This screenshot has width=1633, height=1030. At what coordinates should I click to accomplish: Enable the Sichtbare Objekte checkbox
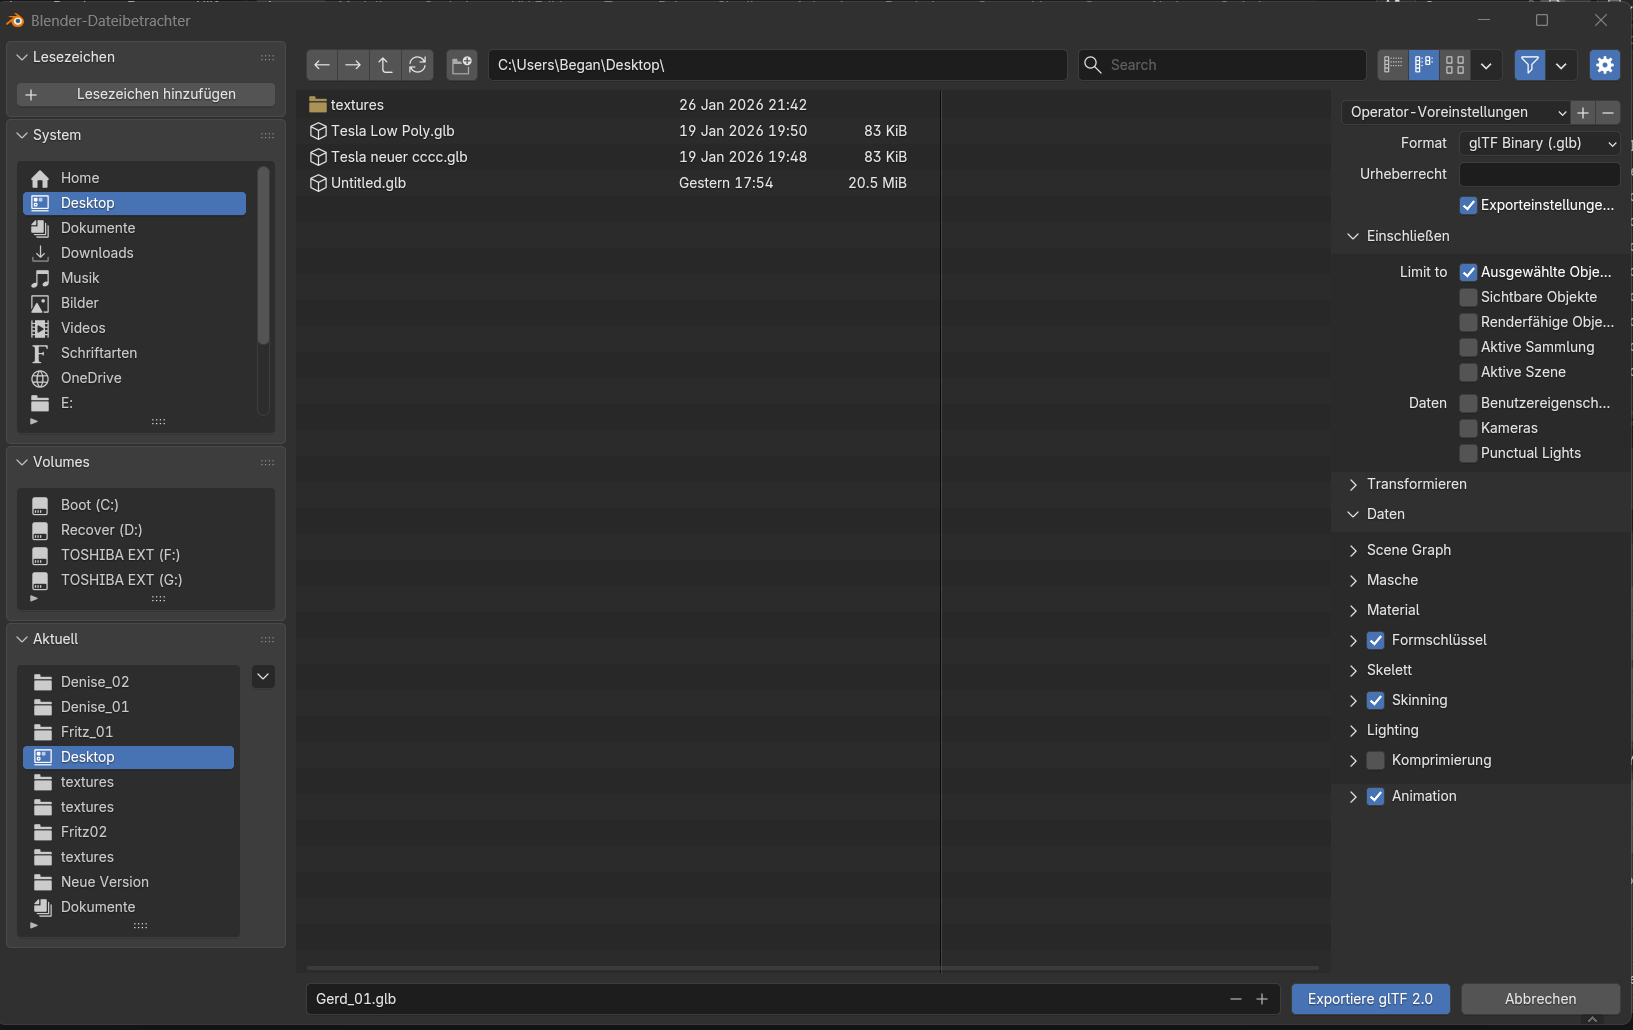click(1468, 297)
